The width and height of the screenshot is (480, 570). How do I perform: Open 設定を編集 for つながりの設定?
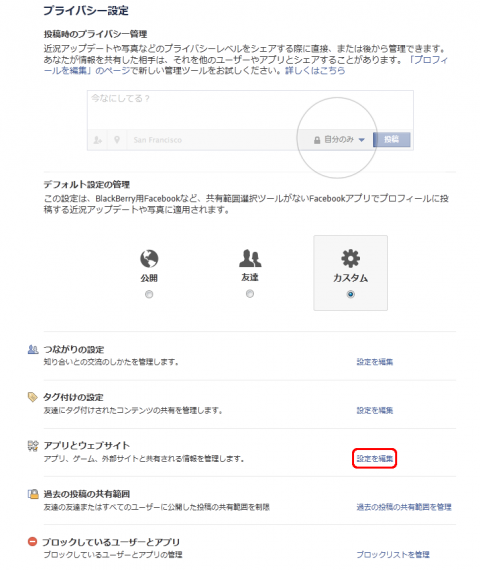[x=375, y=362]
